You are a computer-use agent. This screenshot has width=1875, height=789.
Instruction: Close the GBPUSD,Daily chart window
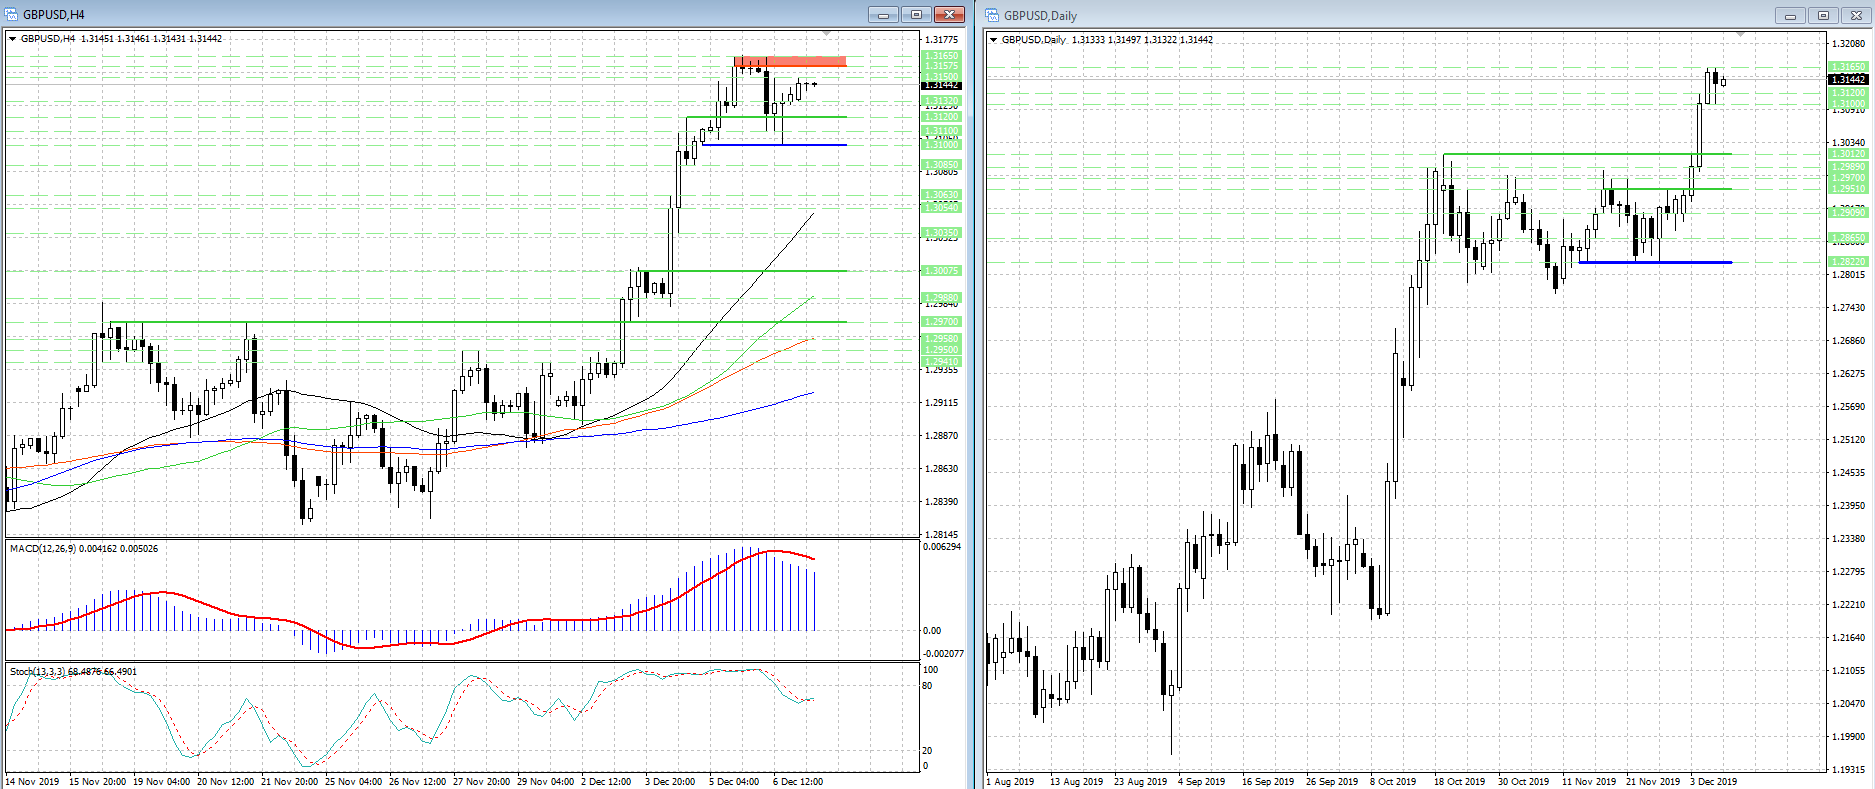pos(1854,15)
